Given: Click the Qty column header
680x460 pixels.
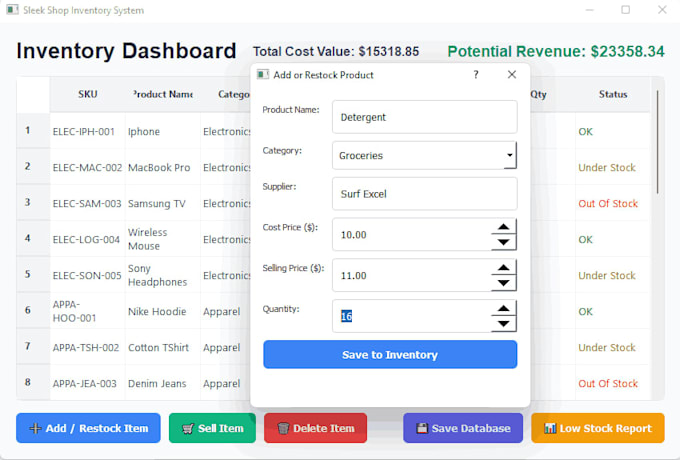Looking at the screenshot, I should tap(539, 94).
